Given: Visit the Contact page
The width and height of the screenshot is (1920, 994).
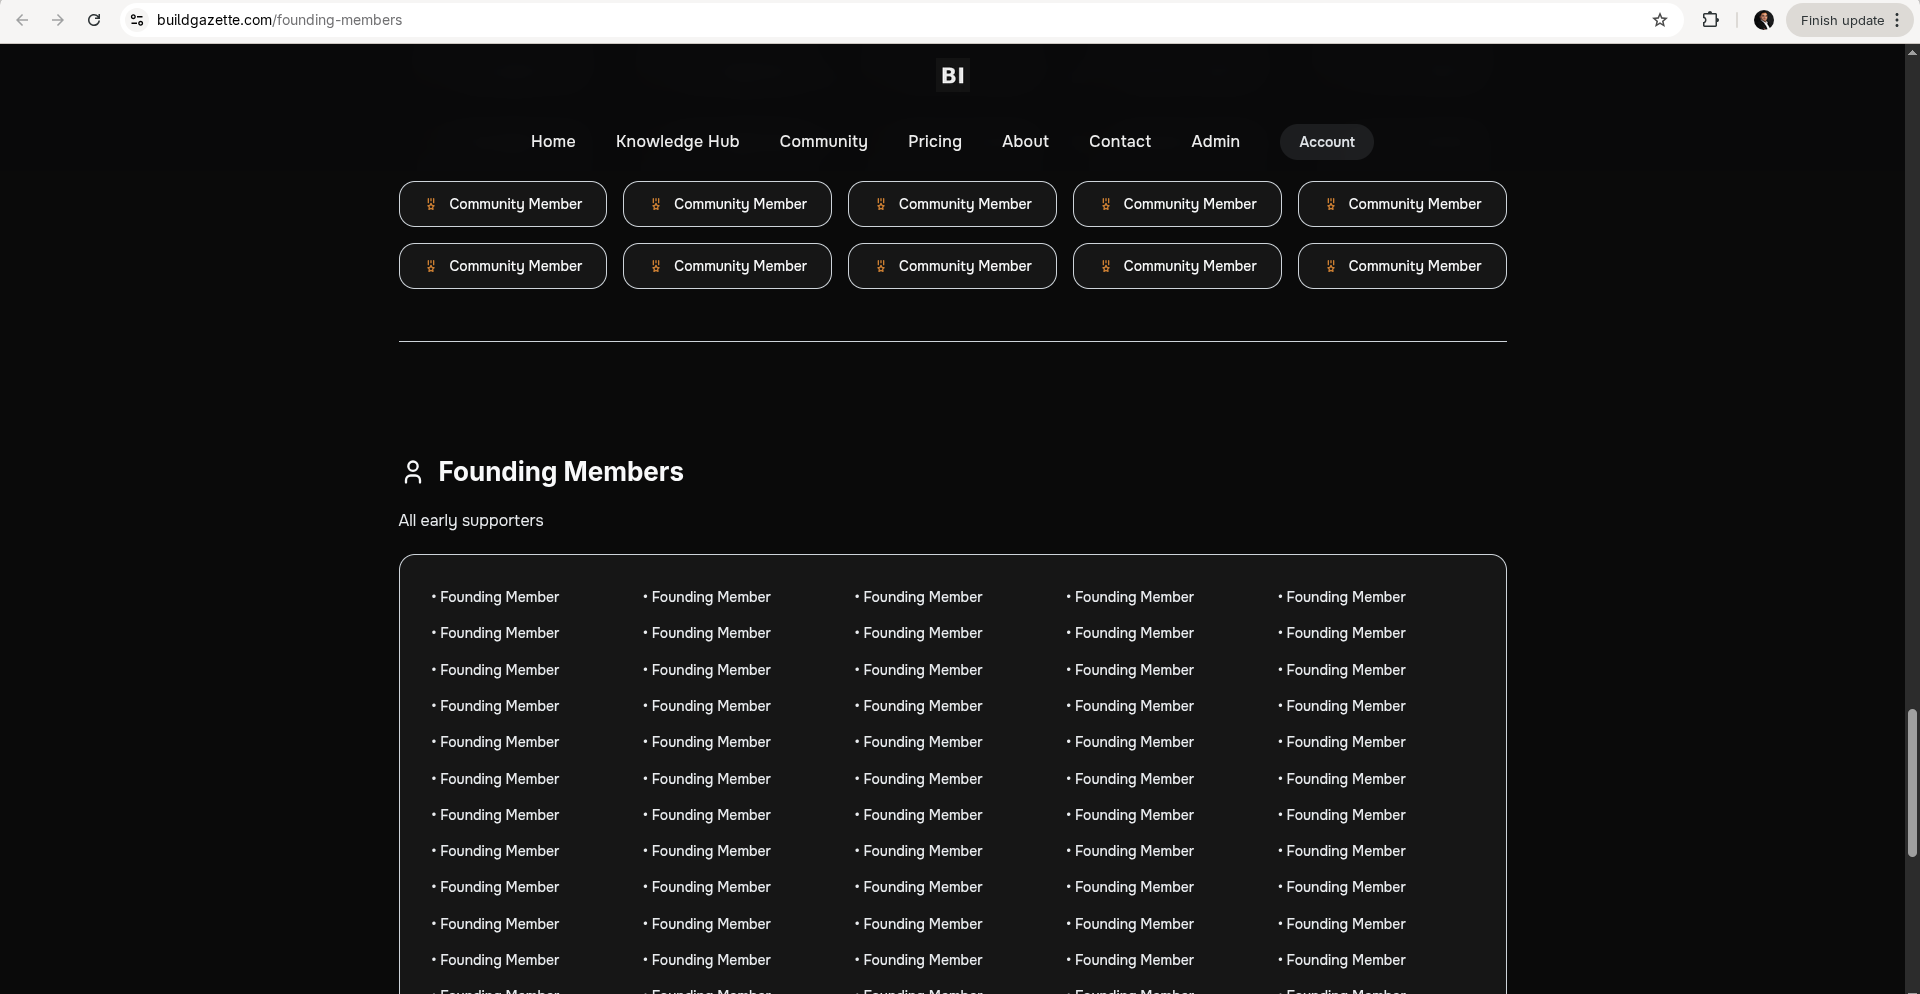Looking at the screenshot, I should (1120, 142).
